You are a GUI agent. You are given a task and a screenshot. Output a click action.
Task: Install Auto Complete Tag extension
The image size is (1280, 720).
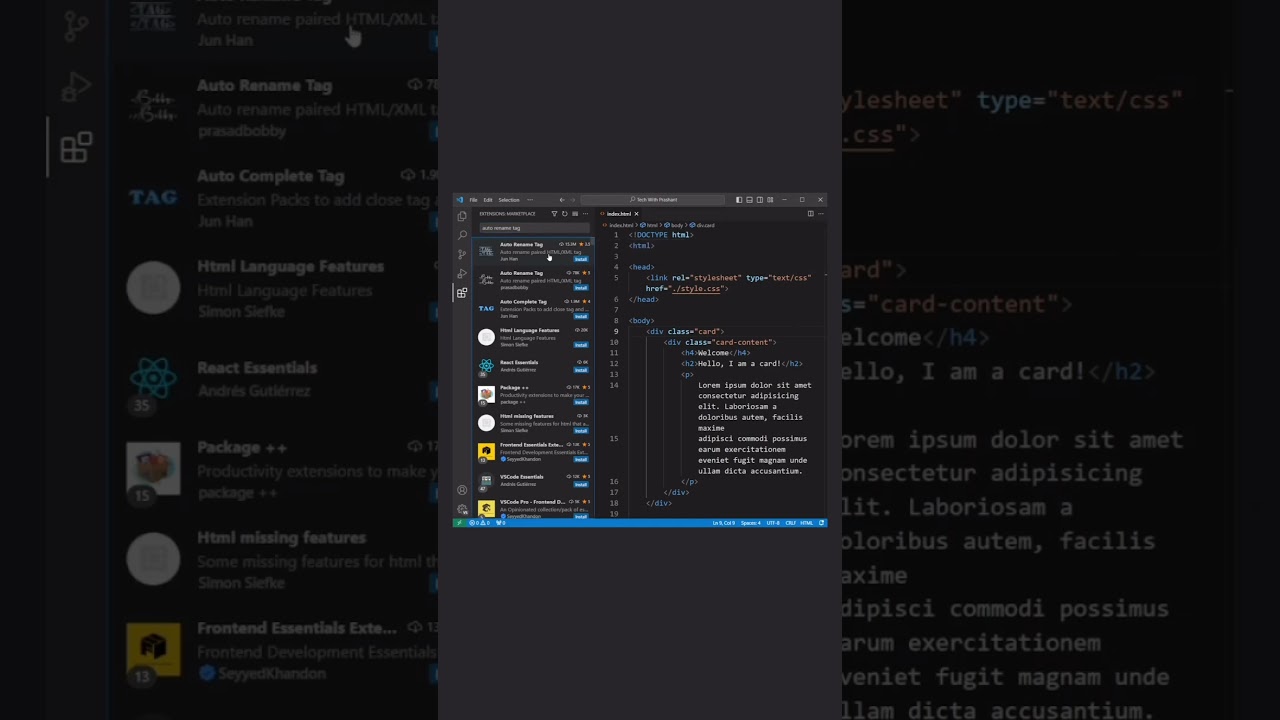[x=581, y=316]
